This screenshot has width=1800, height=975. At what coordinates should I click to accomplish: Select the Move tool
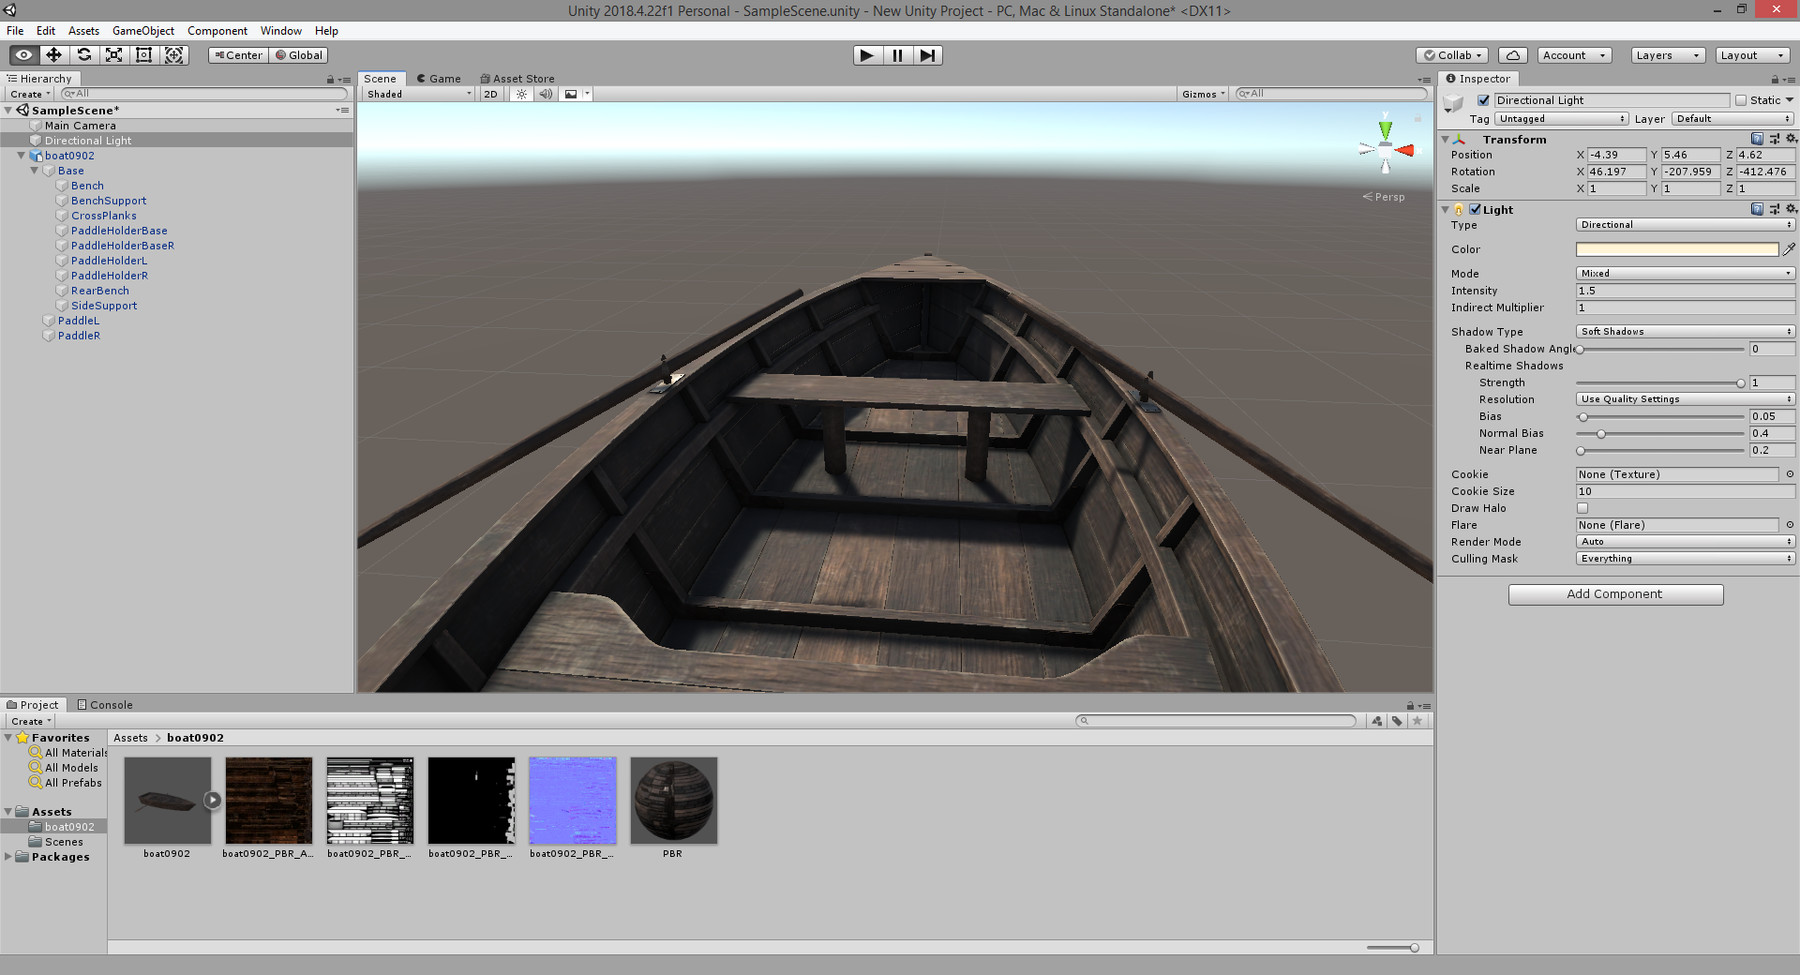point(54,55)
